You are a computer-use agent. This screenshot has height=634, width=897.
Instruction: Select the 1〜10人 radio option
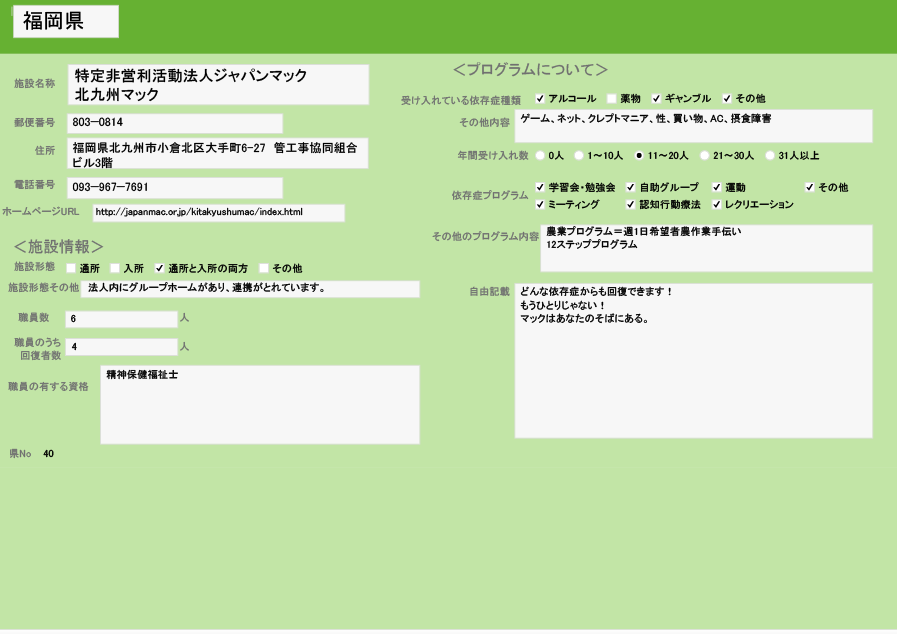(579, 156)
